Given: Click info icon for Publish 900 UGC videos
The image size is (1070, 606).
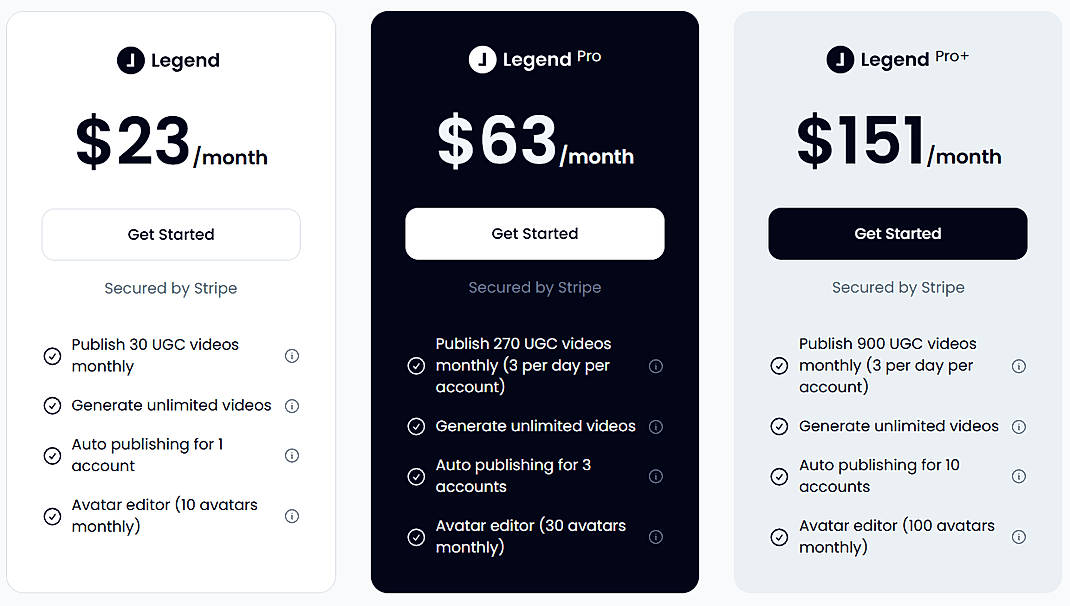Looking at the screenshot, I should coord(1019,366).
